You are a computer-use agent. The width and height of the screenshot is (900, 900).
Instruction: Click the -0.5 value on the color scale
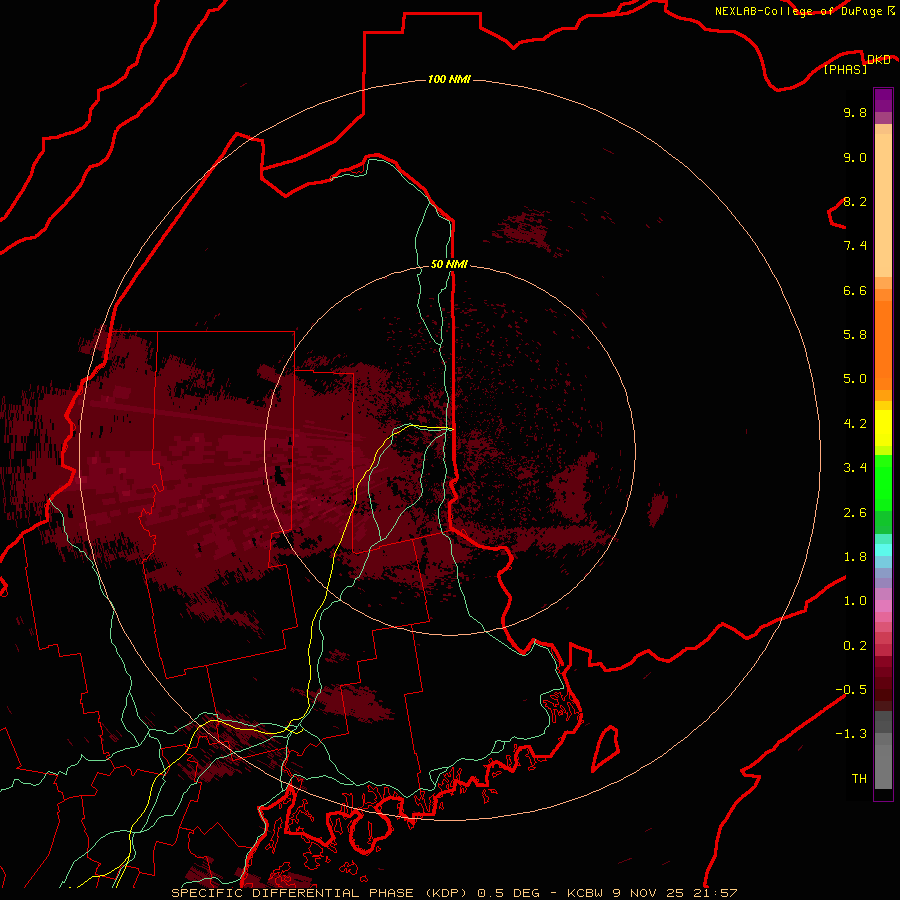coord(851,690)
